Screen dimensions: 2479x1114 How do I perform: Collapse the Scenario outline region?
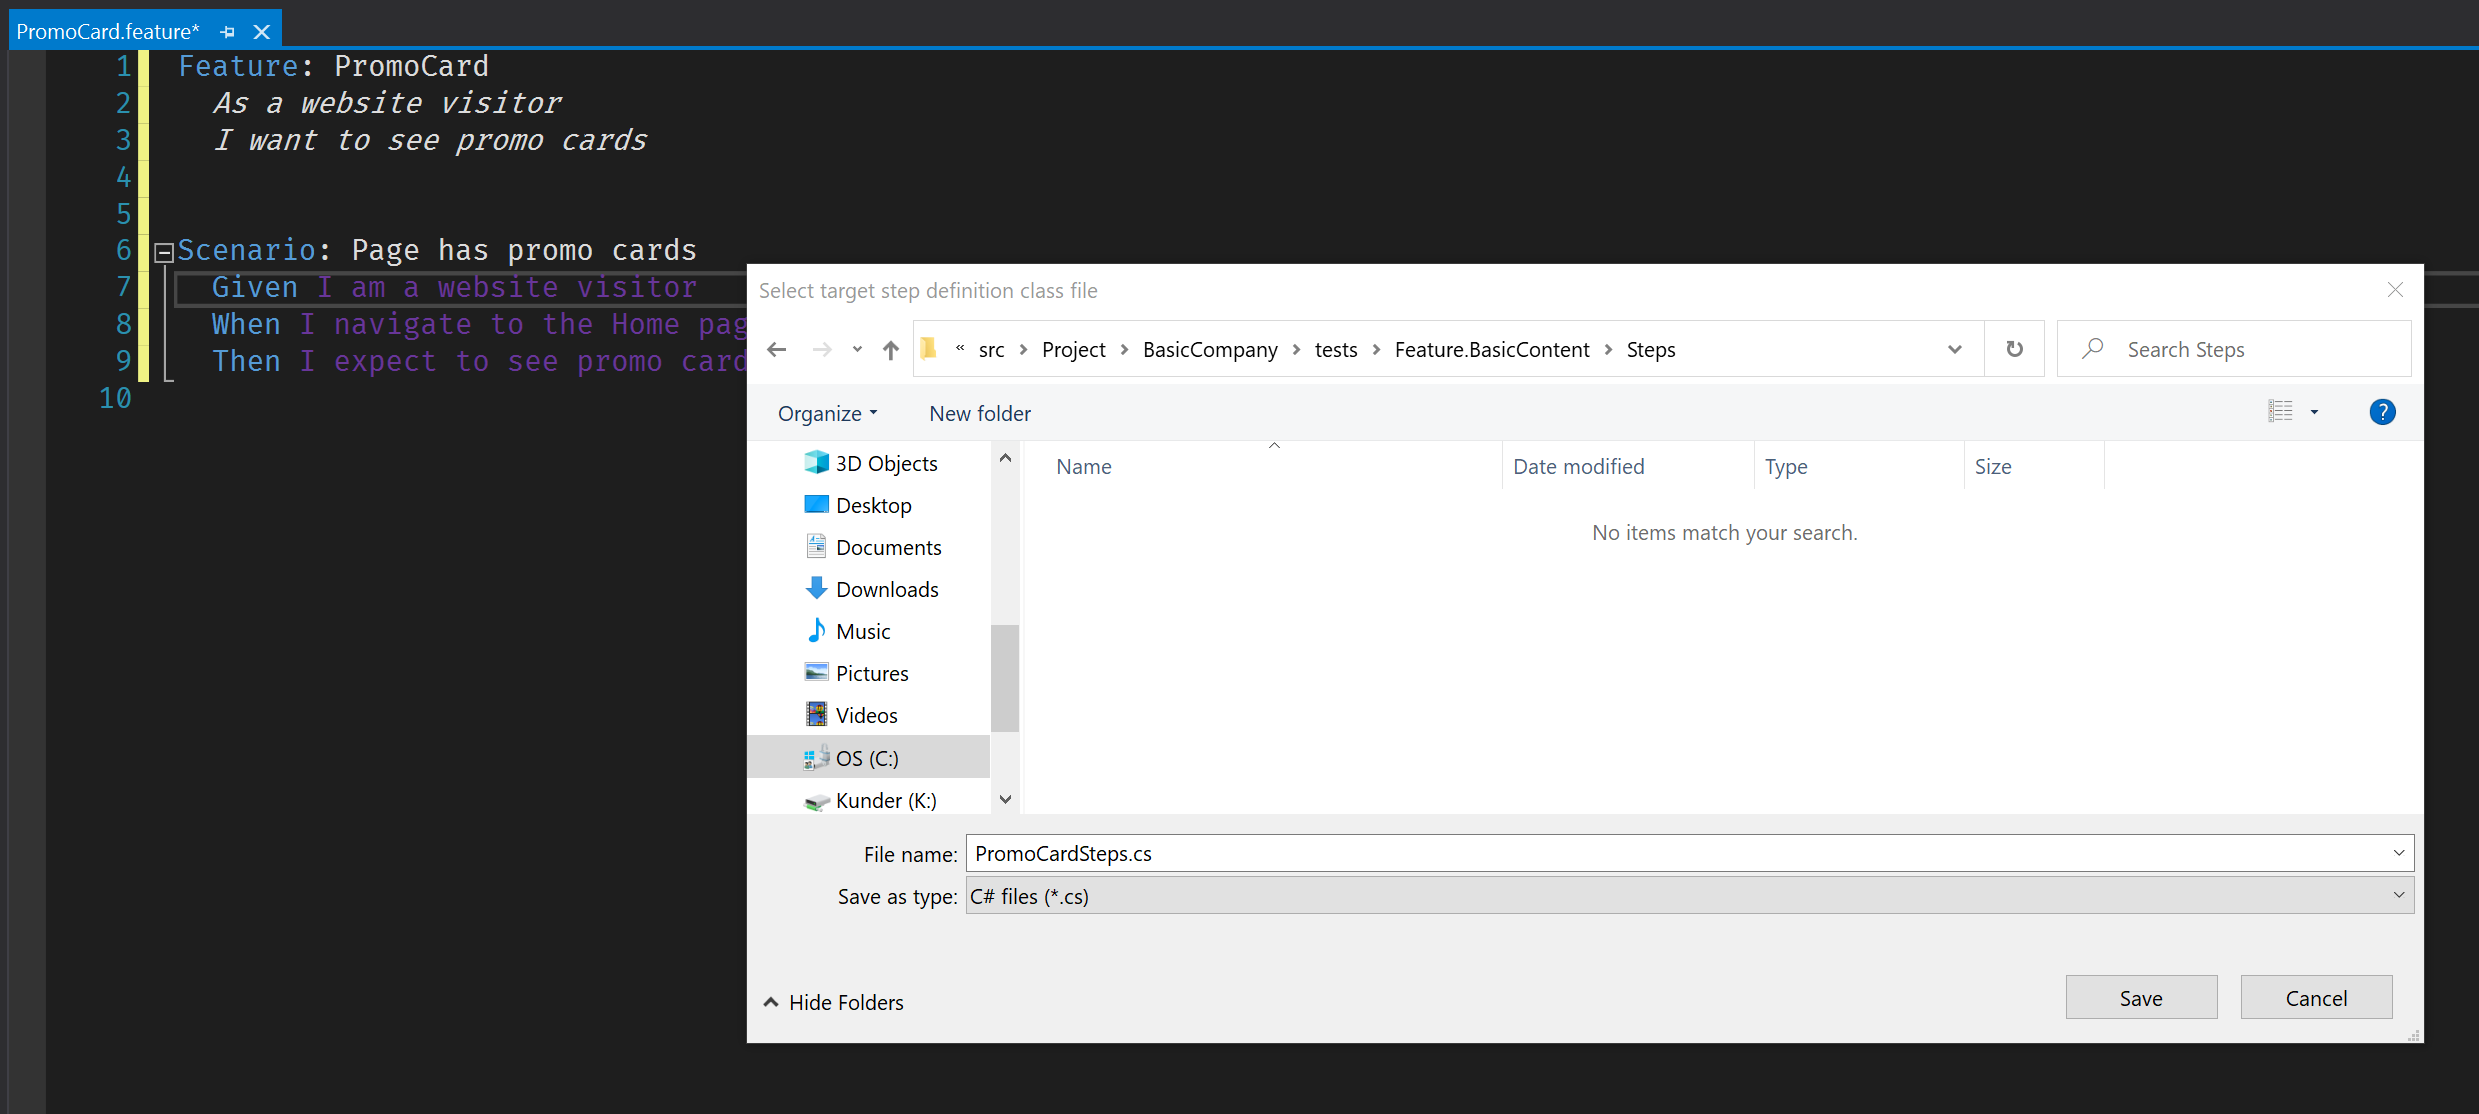[164, 252]
